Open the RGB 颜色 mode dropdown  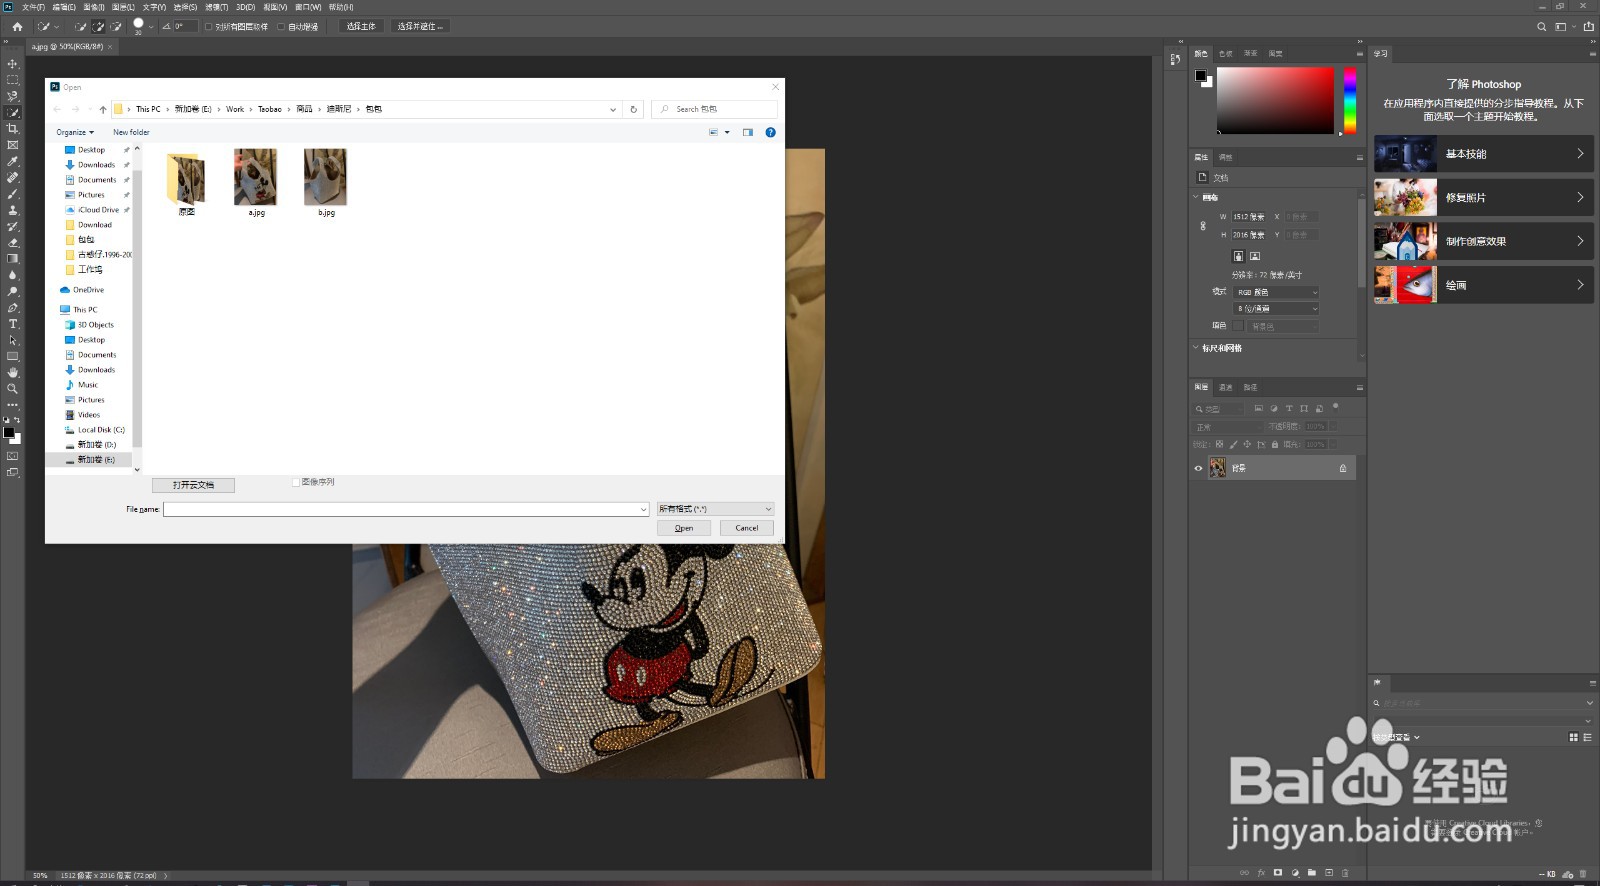point(1277,292)
